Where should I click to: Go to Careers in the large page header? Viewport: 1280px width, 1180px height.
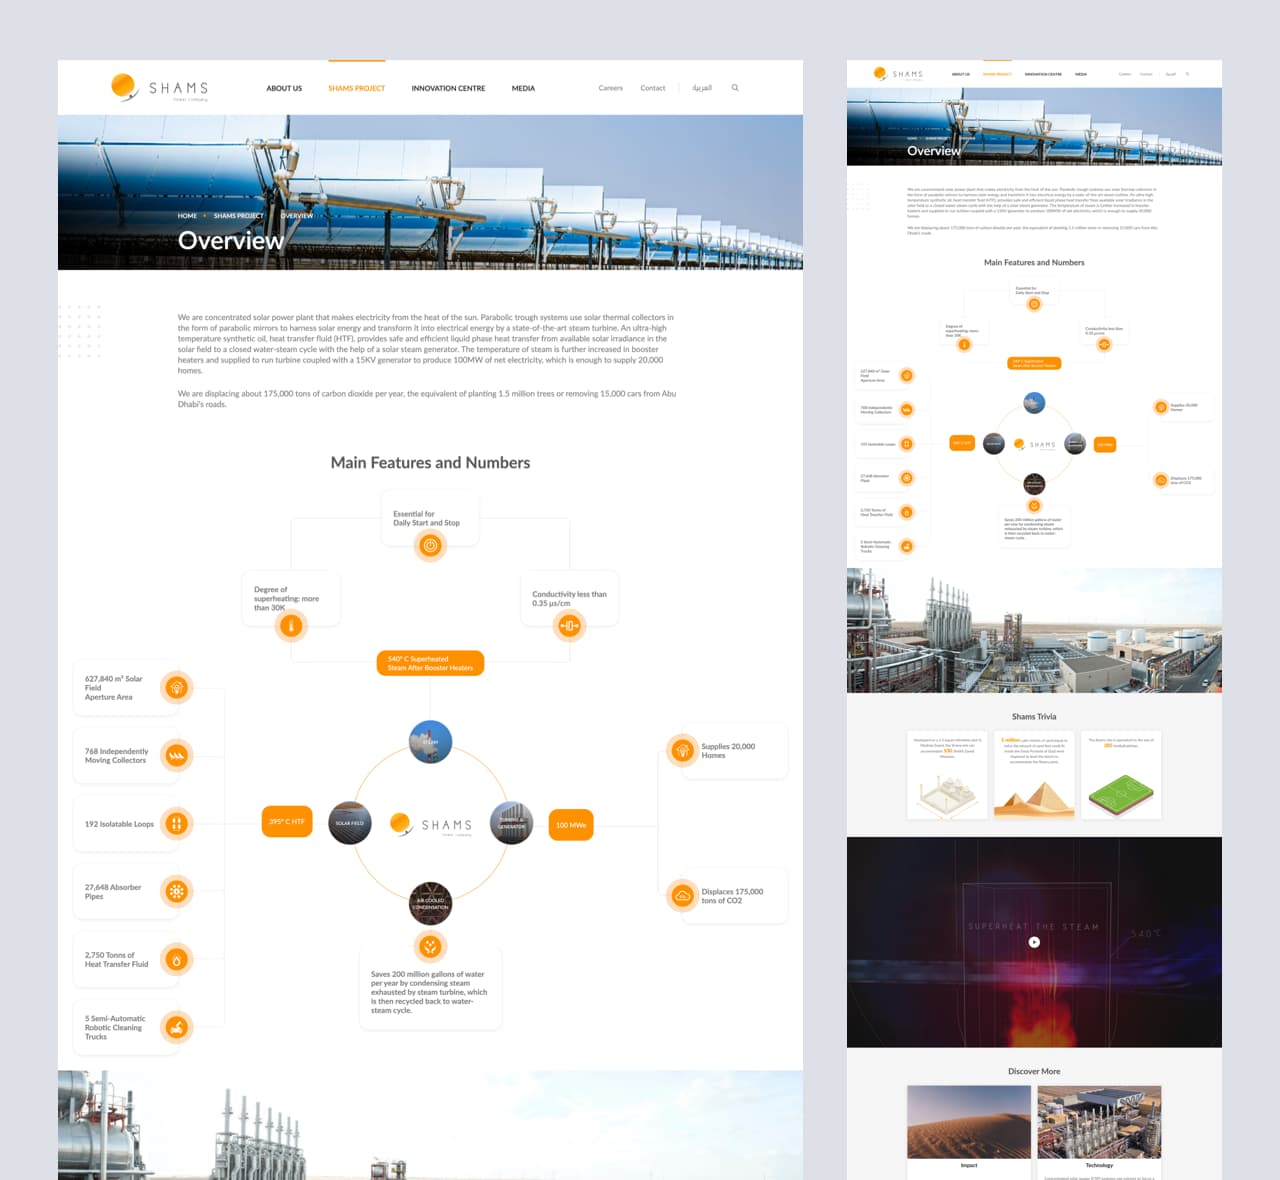(x=610, y=88)
